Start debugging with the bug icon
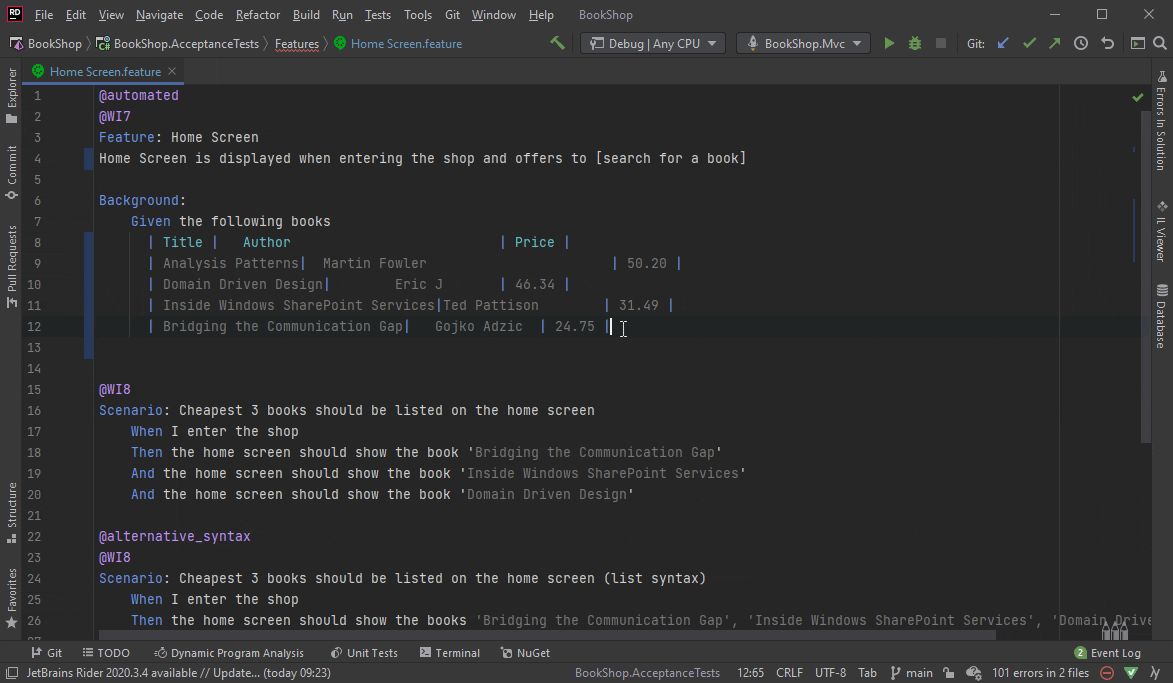Viewport: 1173px width, 683px height. [913, 43]
